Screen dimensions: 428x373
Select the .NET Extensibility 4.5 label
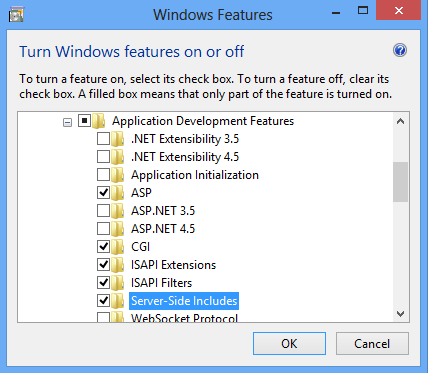pos(185,157)
